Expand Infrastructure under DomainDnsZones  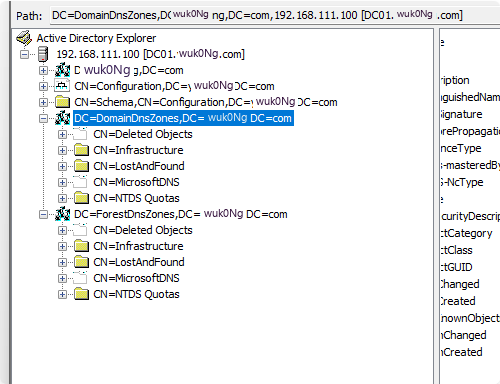pos(62,150)
